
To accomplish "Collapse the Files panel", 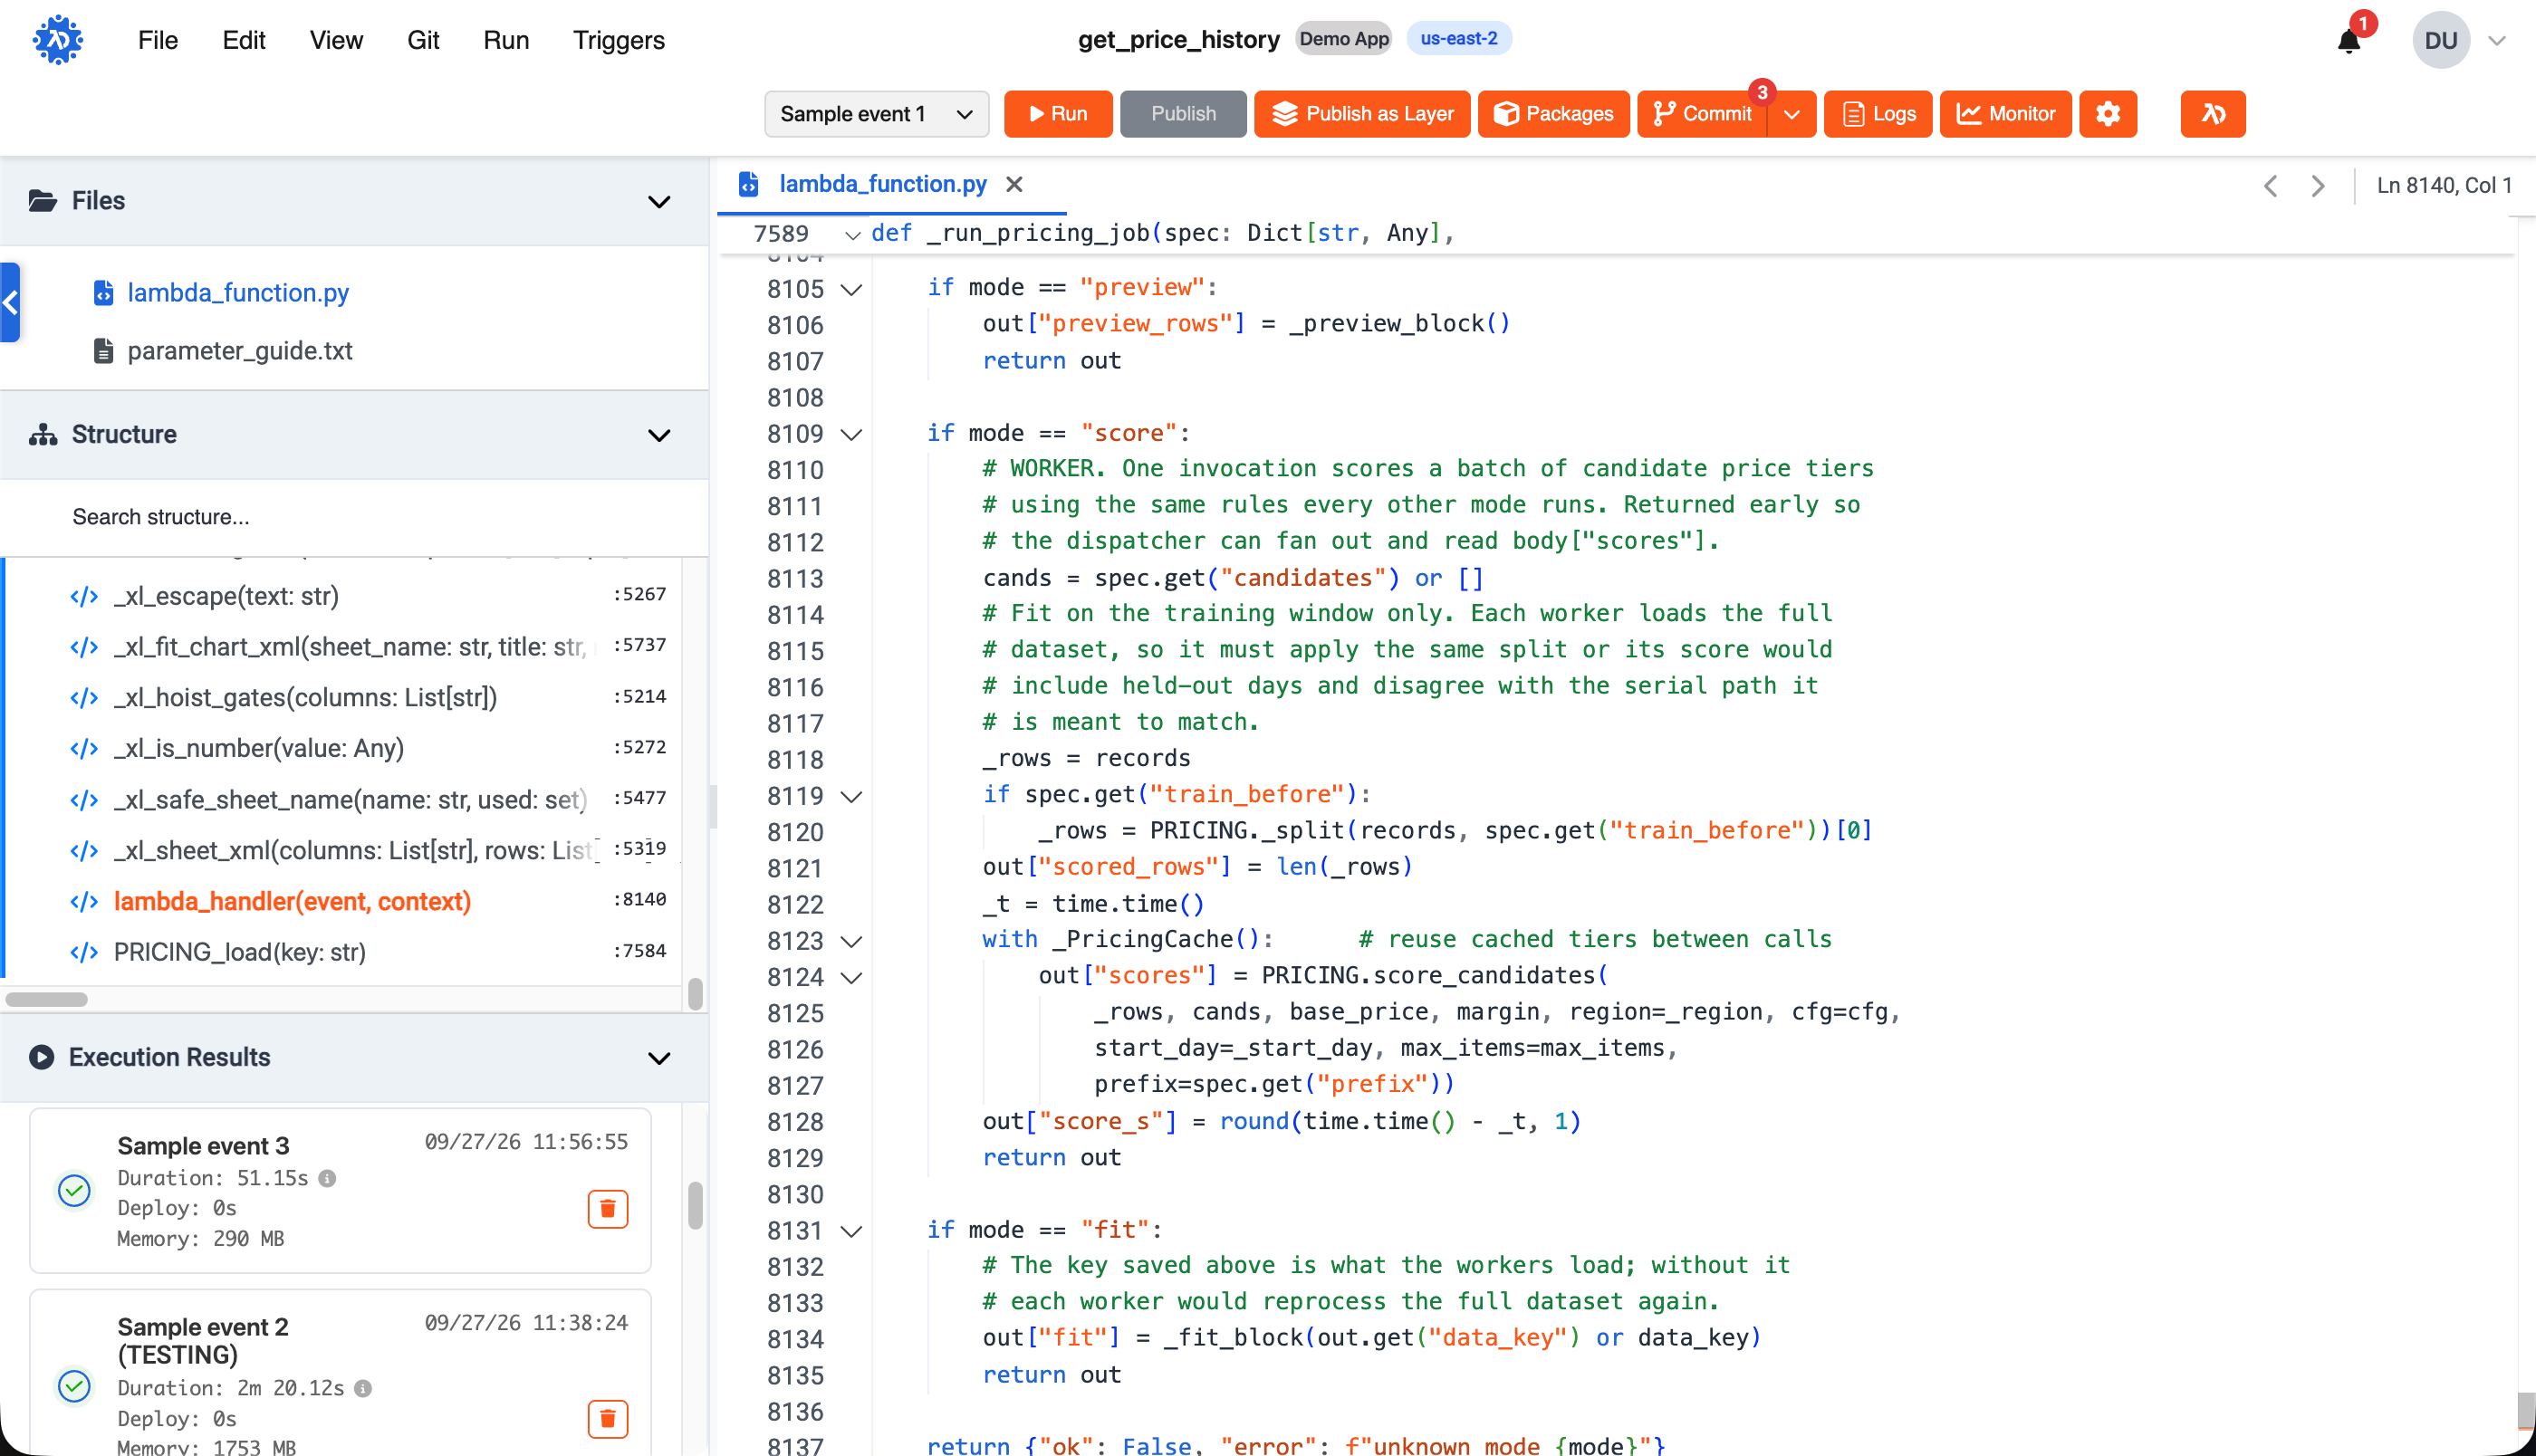I will [659, 201].
